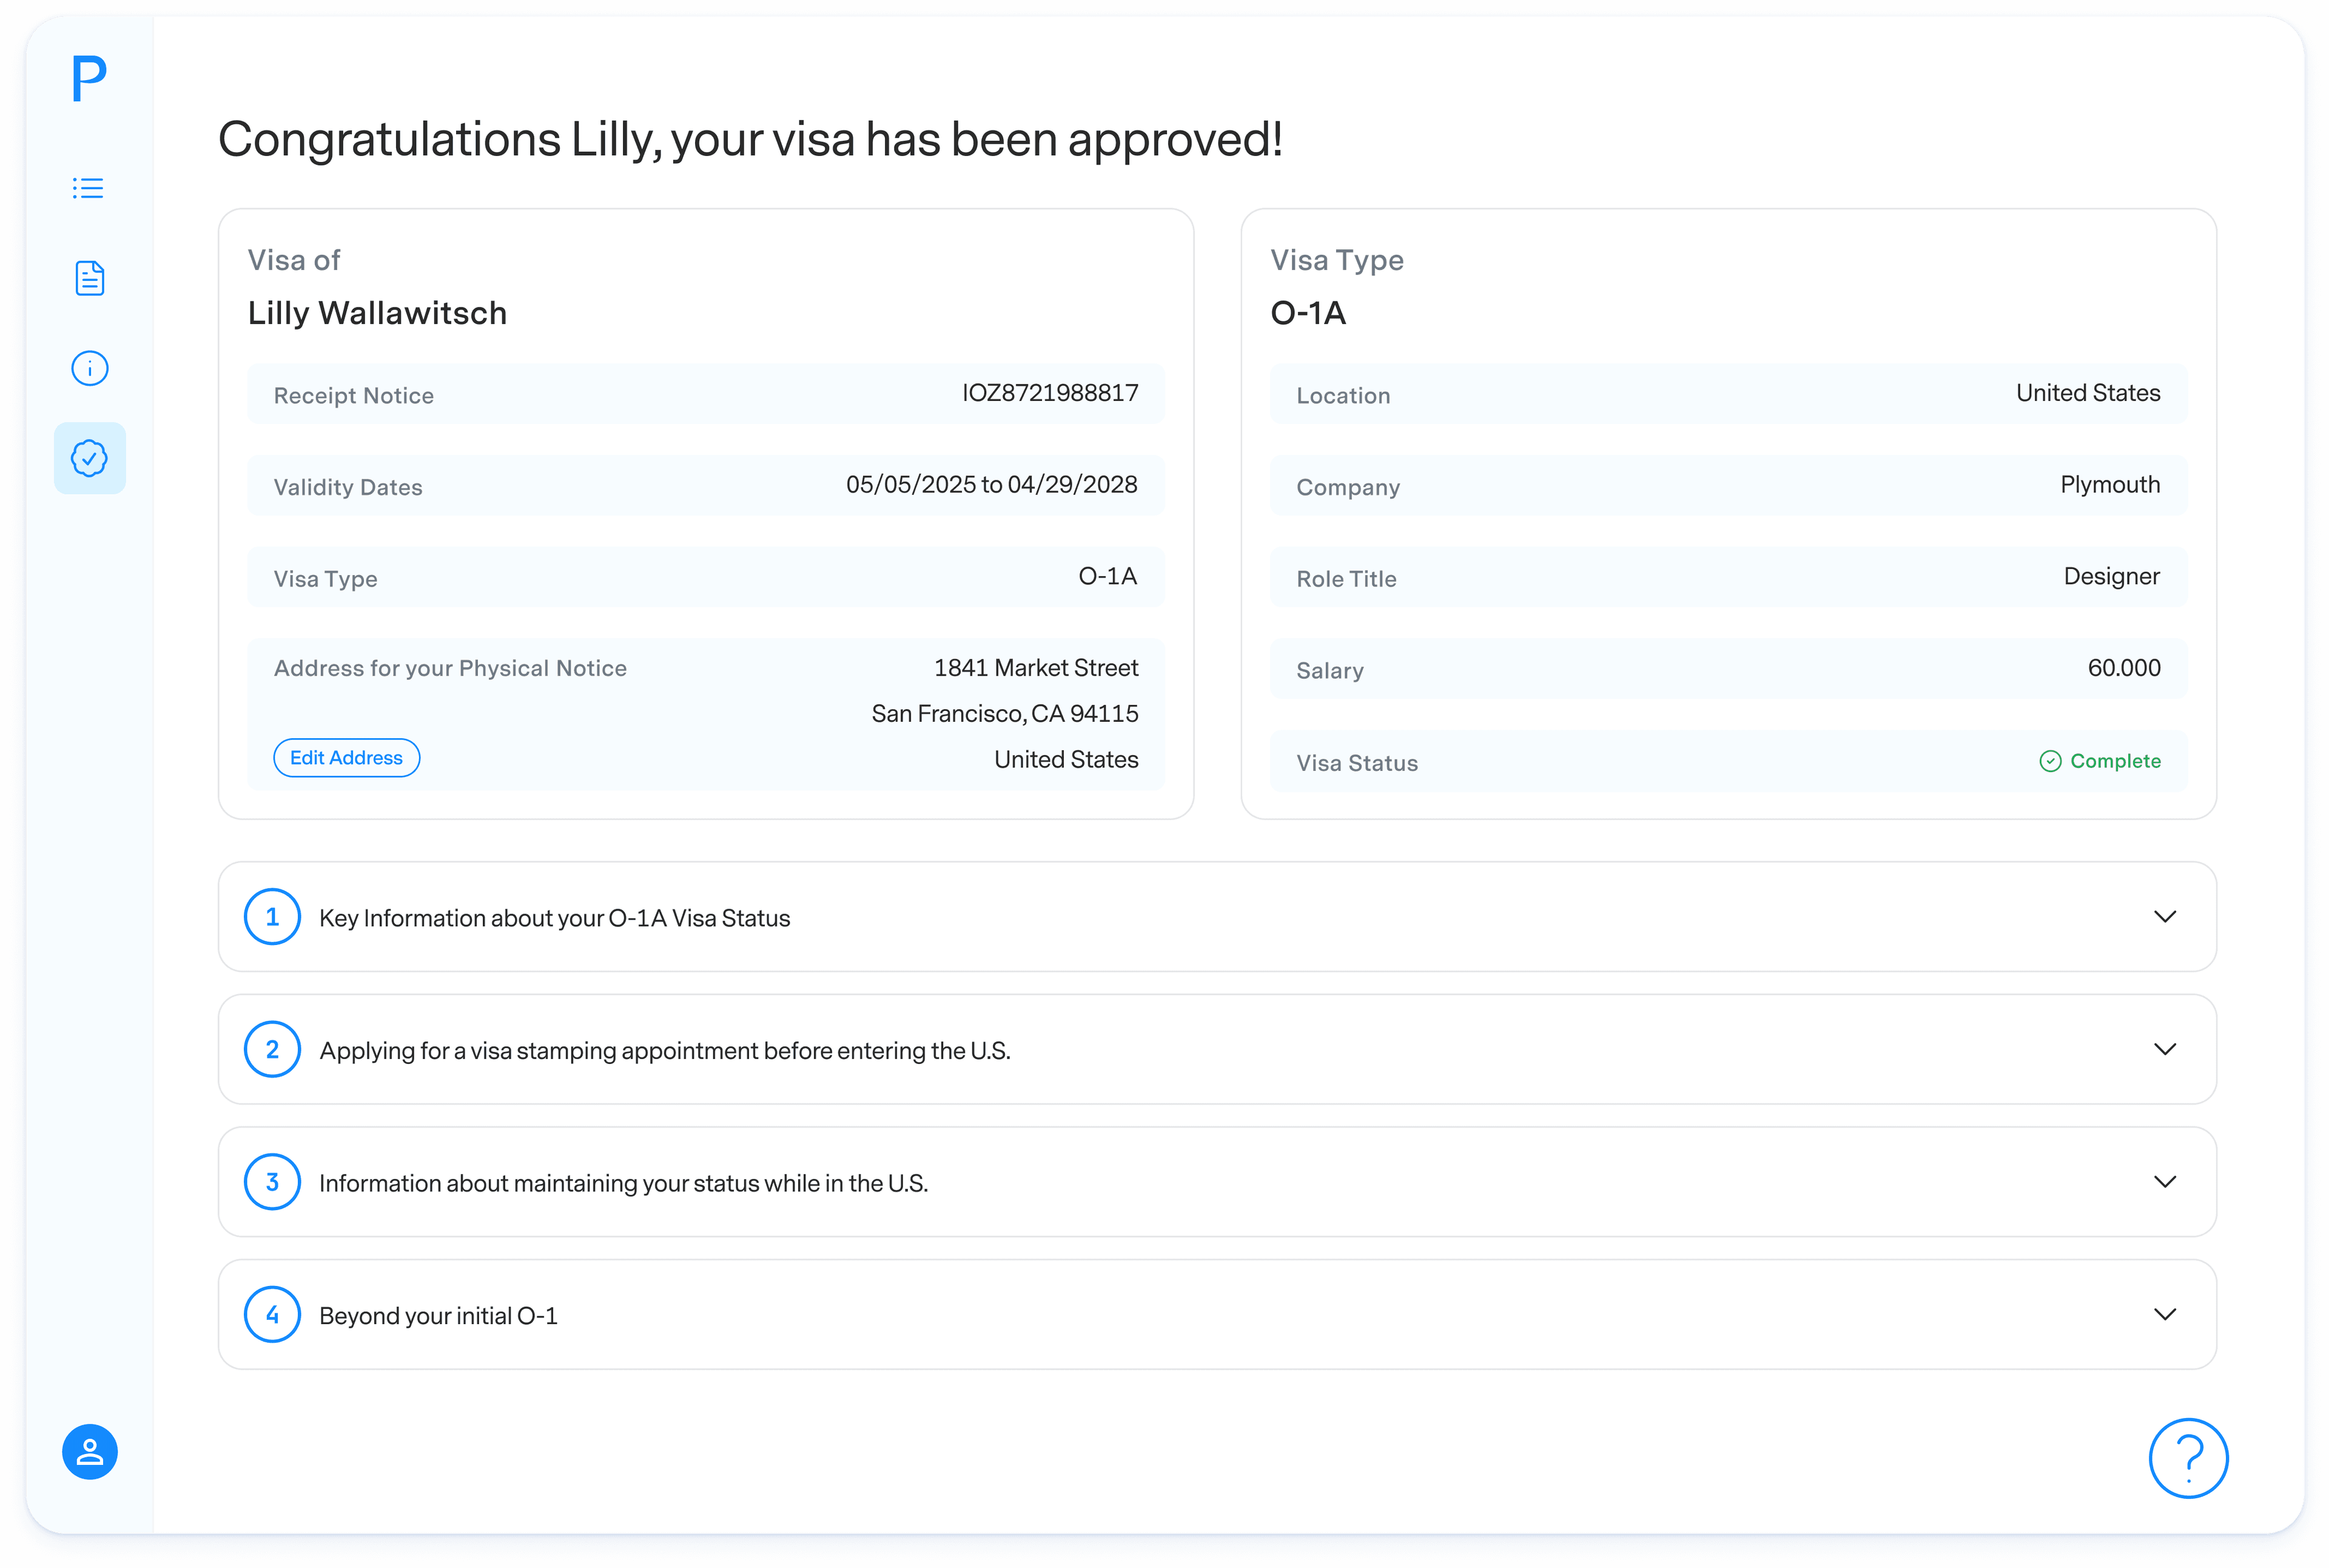Viewport: 2329px width, 1568px height.
Task: Click the Complete visa status label
Action: [x=2115, y=761]
